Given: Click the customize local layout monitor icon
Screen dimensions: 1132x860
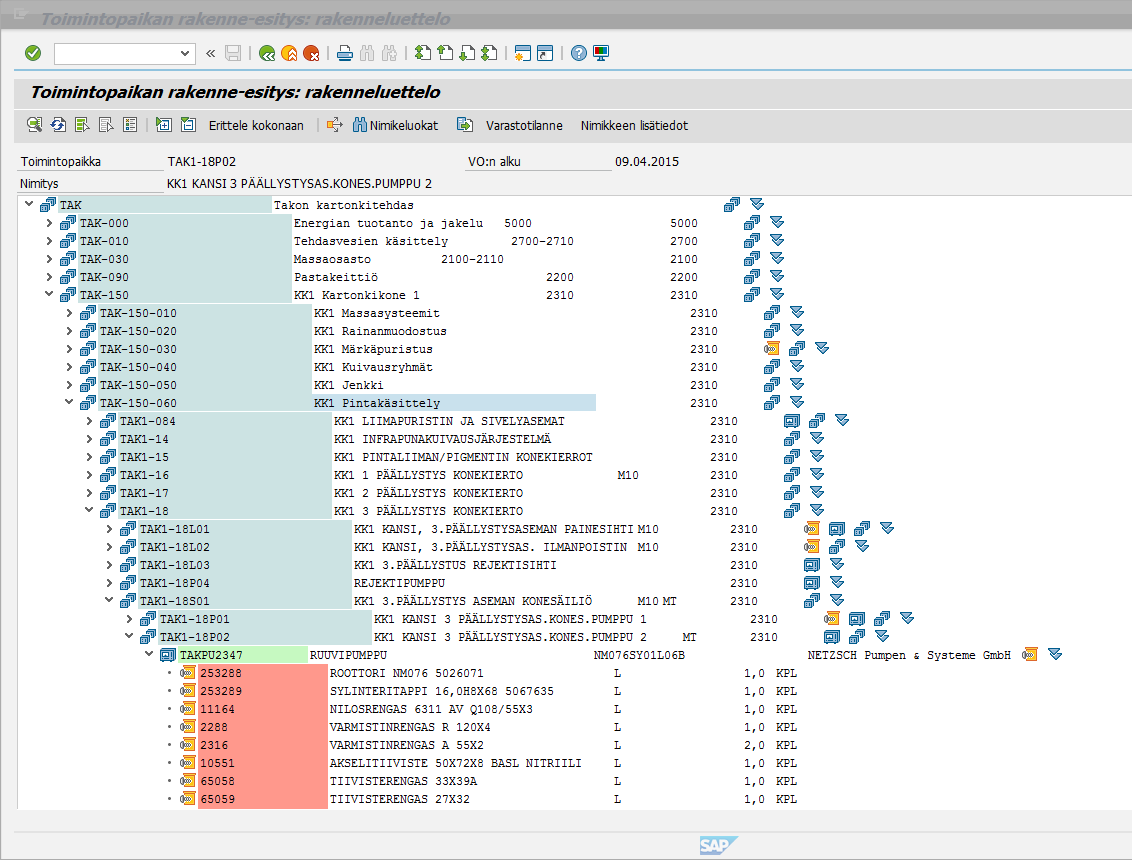Looking at the screenshot, I should pos(601,53).
